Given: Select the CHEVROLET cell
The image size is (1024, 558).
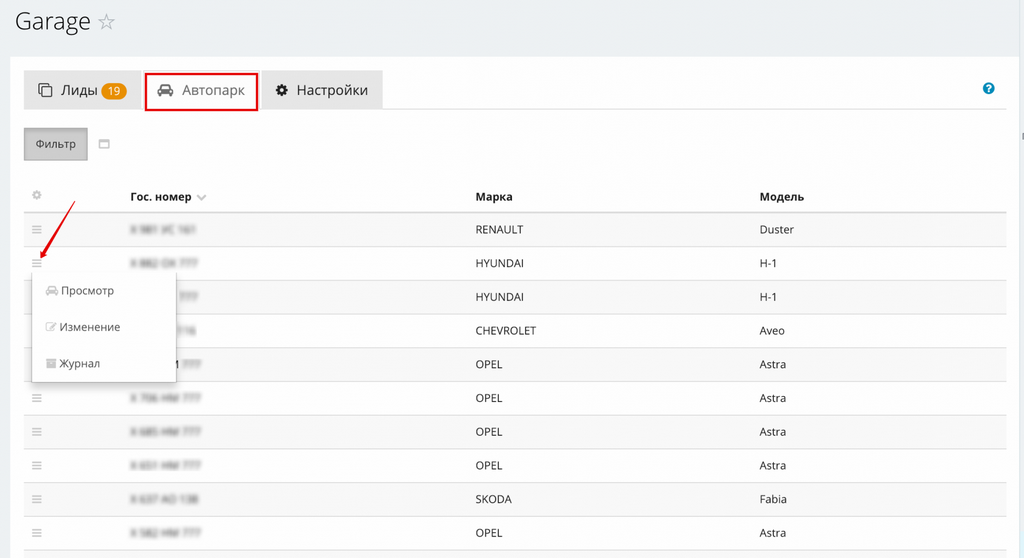Looking at the screenshot, I should (x=505, y=331).
